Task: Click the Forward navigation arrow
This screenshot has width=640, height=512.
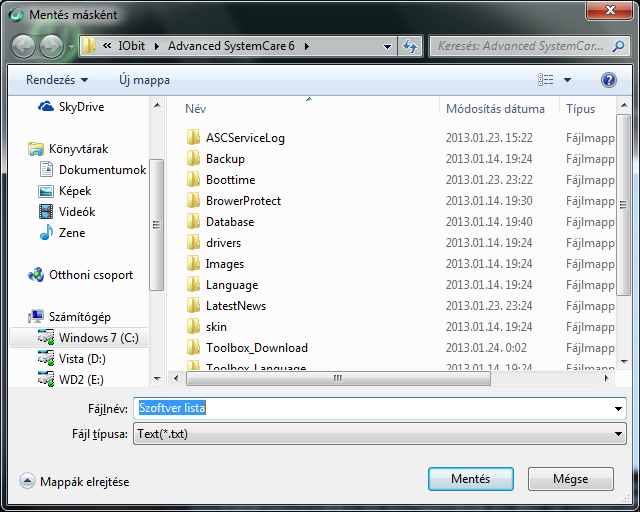Action: (x=51, y=46)
